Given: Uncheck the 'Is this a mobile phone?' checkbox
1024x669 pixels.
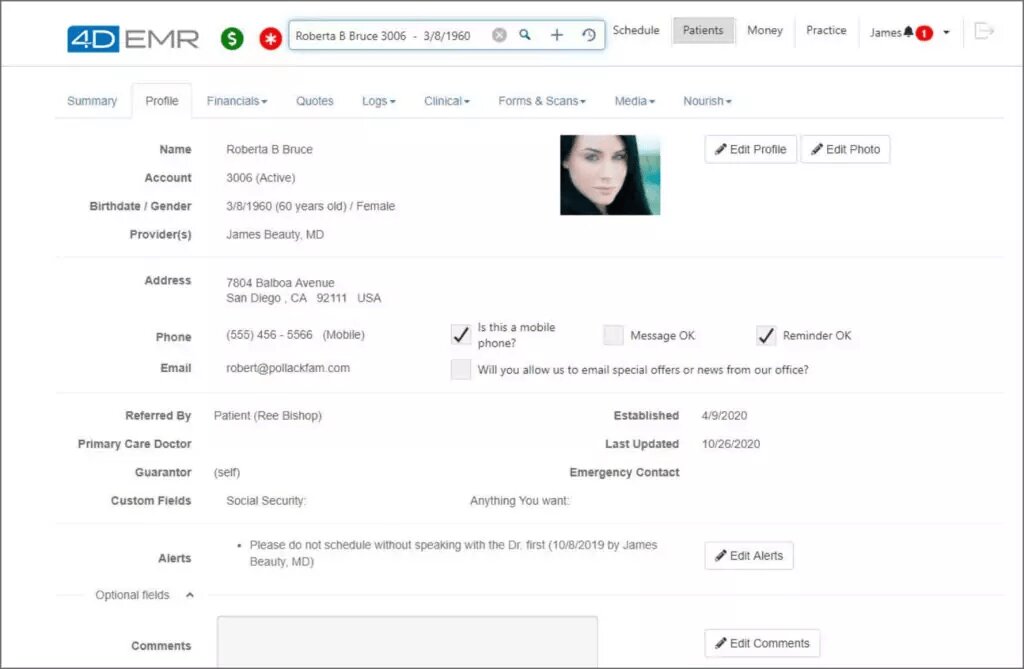Looking at the screenshot, I should (x=461, y=335).
